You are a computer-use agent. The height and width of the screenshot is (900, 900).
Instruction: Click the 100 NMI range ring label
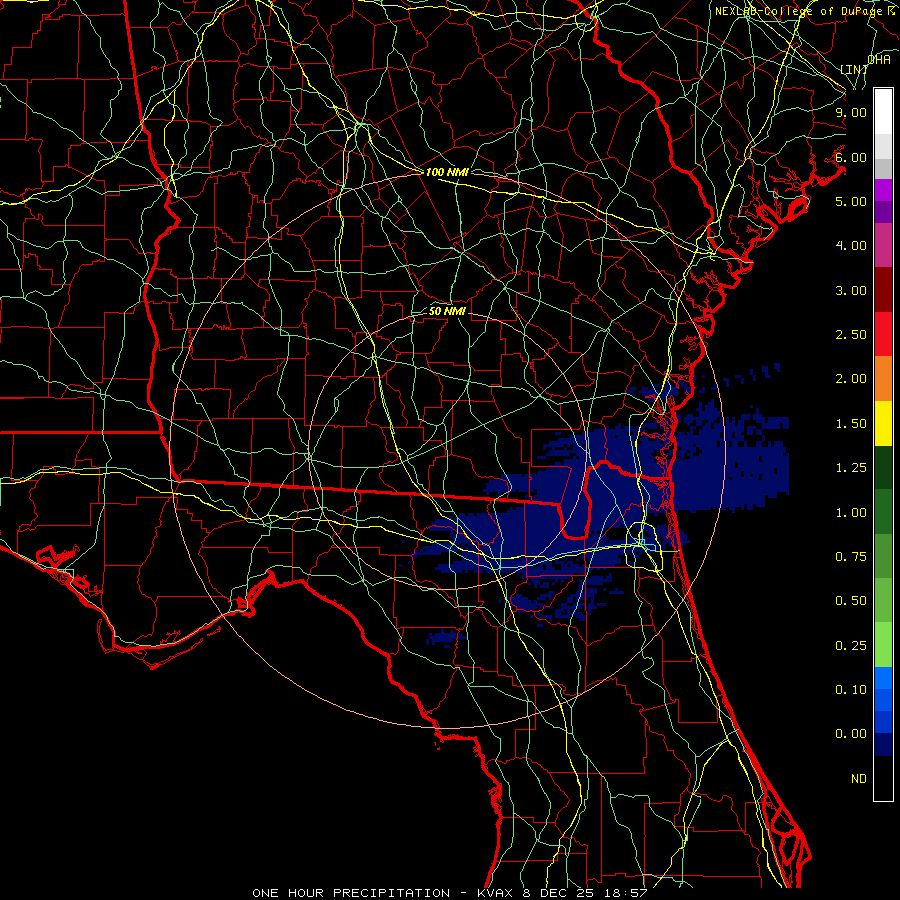[447, 172]
